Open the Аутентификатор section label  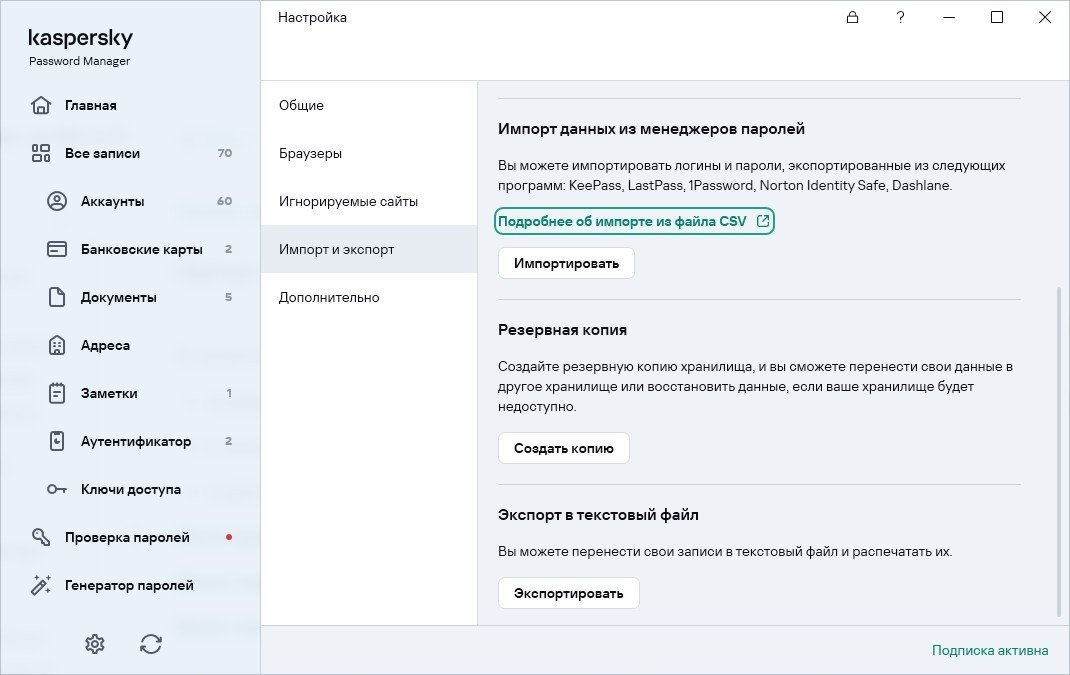[x=136, y=441]
